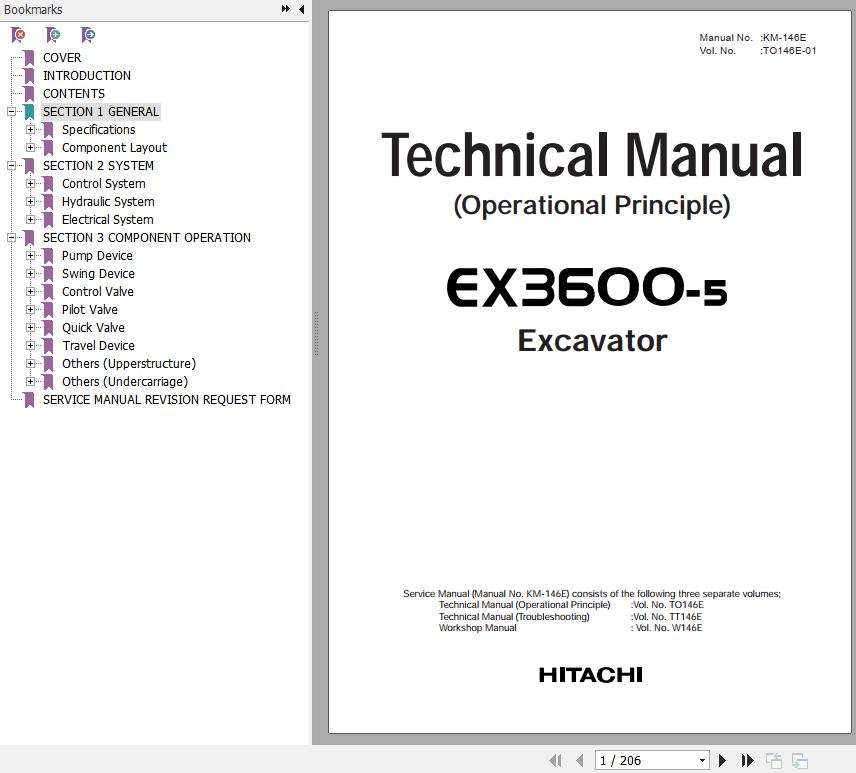Open SERVICE MANUAL REVISION REQUEST FORM bookmark
This screenshot has width=856, height=773.
(x=167, y=400)
